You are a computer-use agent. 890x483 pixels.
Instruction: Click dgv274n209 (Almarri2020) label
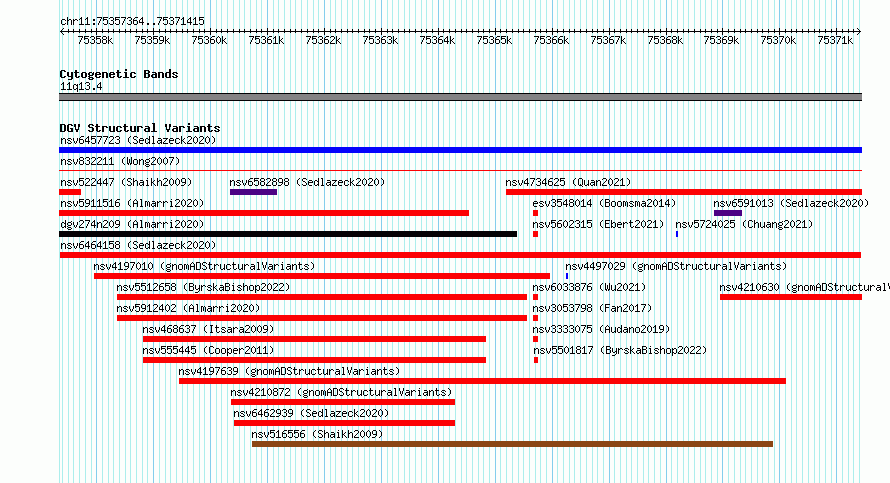click(x=132, y=224)
